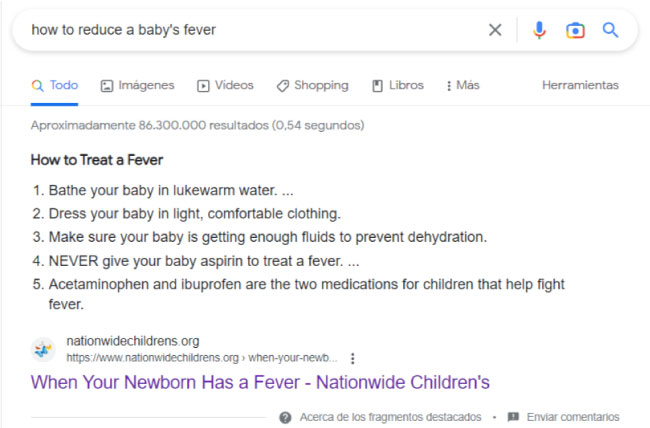Viewport: 650px width, 428px height.
Task: Select the Shopping tab
Action: click(x=313, y=85)
